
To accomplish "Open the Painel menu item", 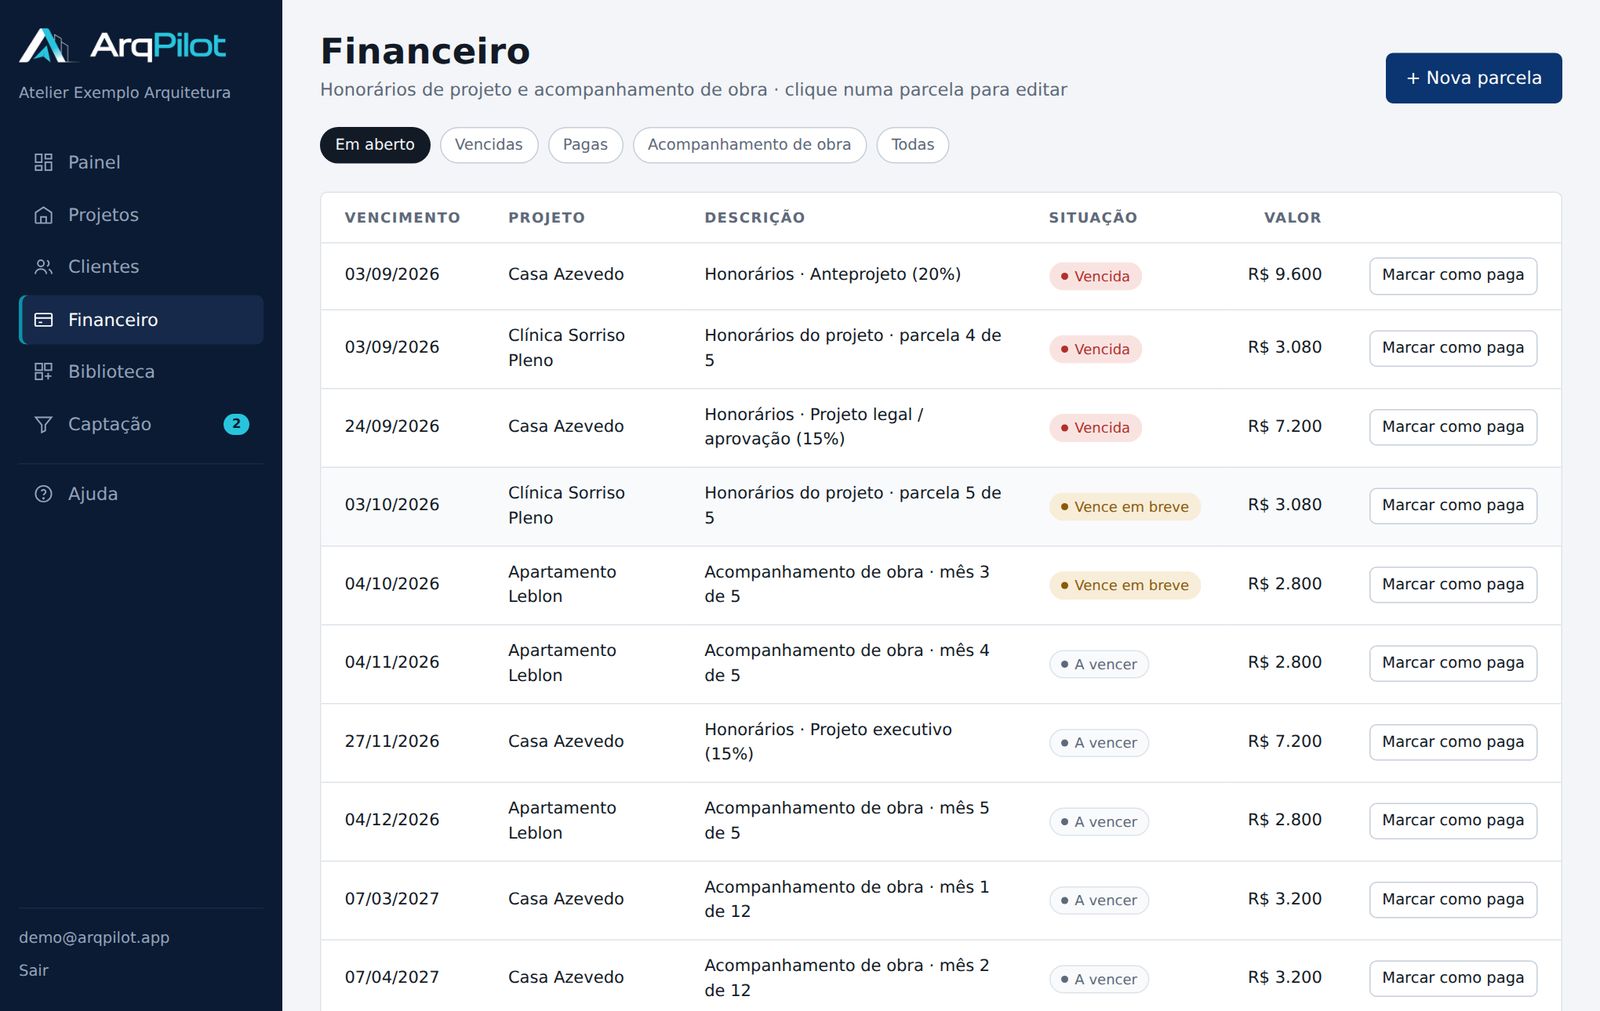I will click(x=141, y=162).
